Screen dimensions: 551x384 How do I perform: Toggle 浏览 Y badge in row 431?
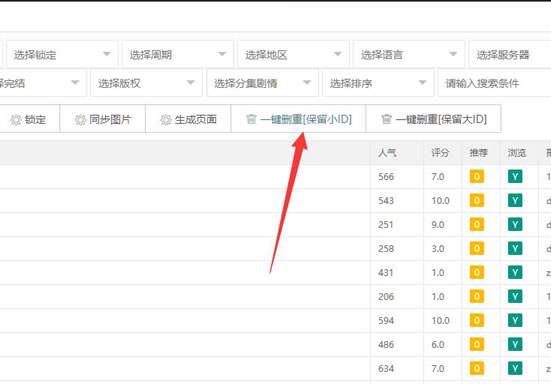[x=515, y=273]
